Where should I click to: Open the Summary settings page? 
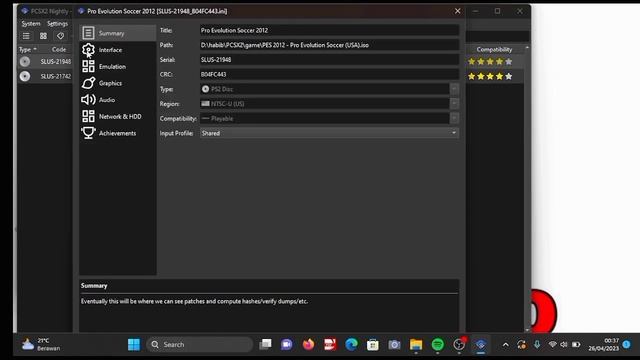118,33
